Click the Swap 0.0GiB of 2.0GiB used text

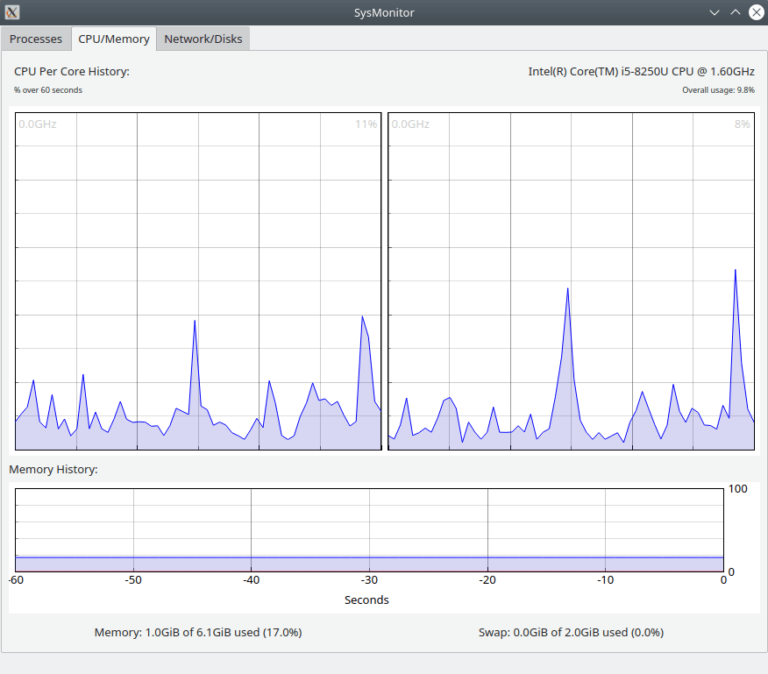tap(571, 632)
